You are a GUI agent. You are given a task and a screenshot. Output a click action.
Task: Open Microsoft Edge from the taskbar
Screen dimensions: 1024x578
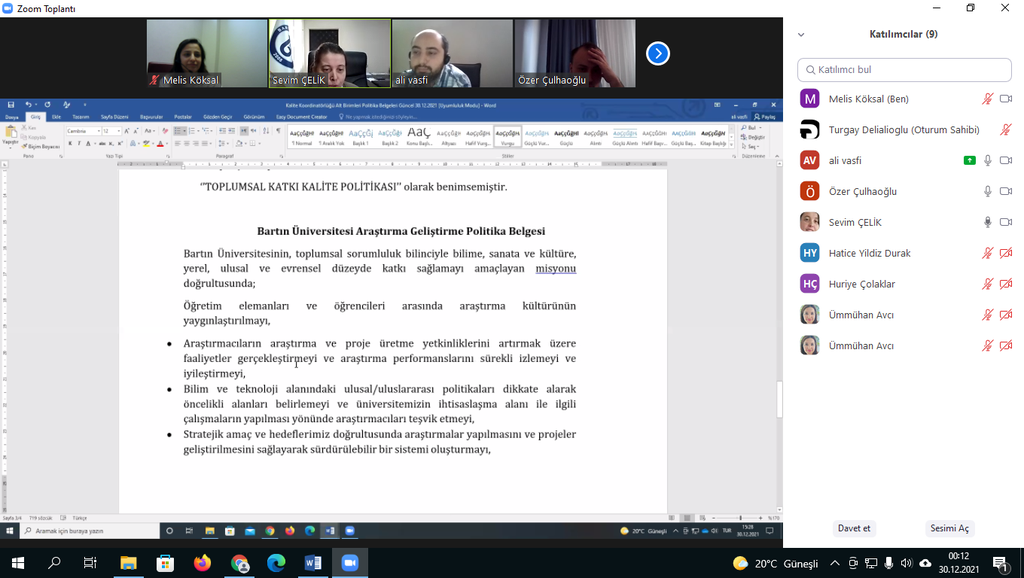coord(276,563)
